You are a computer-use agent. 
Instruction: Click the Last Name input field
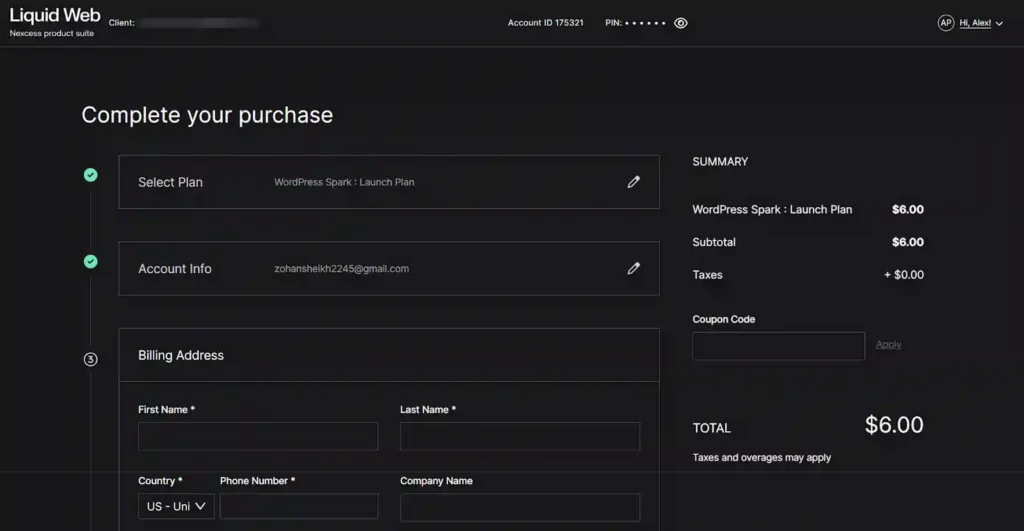tap(520, 436)
